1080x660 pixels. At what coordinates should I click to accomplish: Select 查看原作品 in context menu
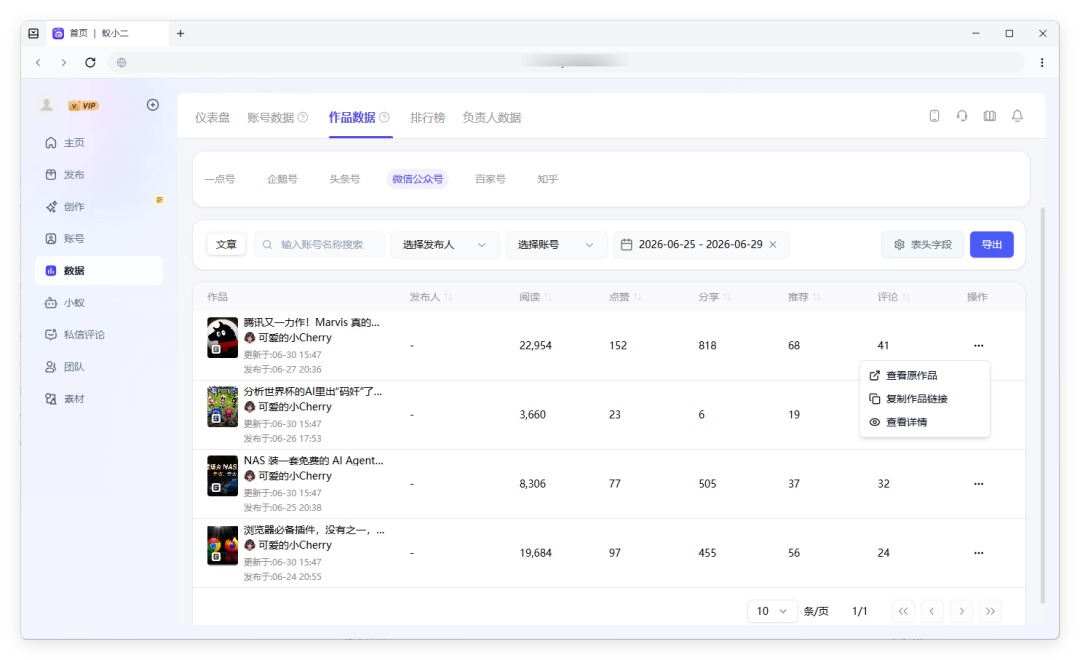(x=924, y=375)
